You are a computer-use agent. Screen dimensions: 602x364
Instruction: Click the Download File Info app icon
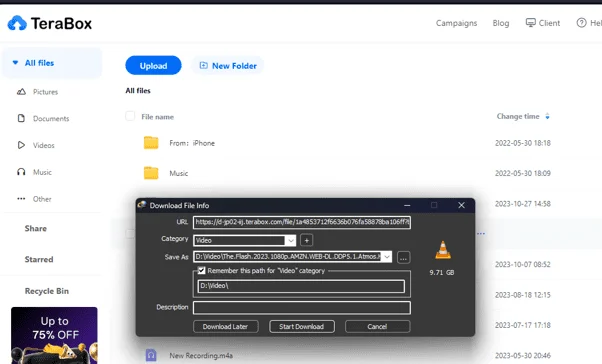point(142,205)
